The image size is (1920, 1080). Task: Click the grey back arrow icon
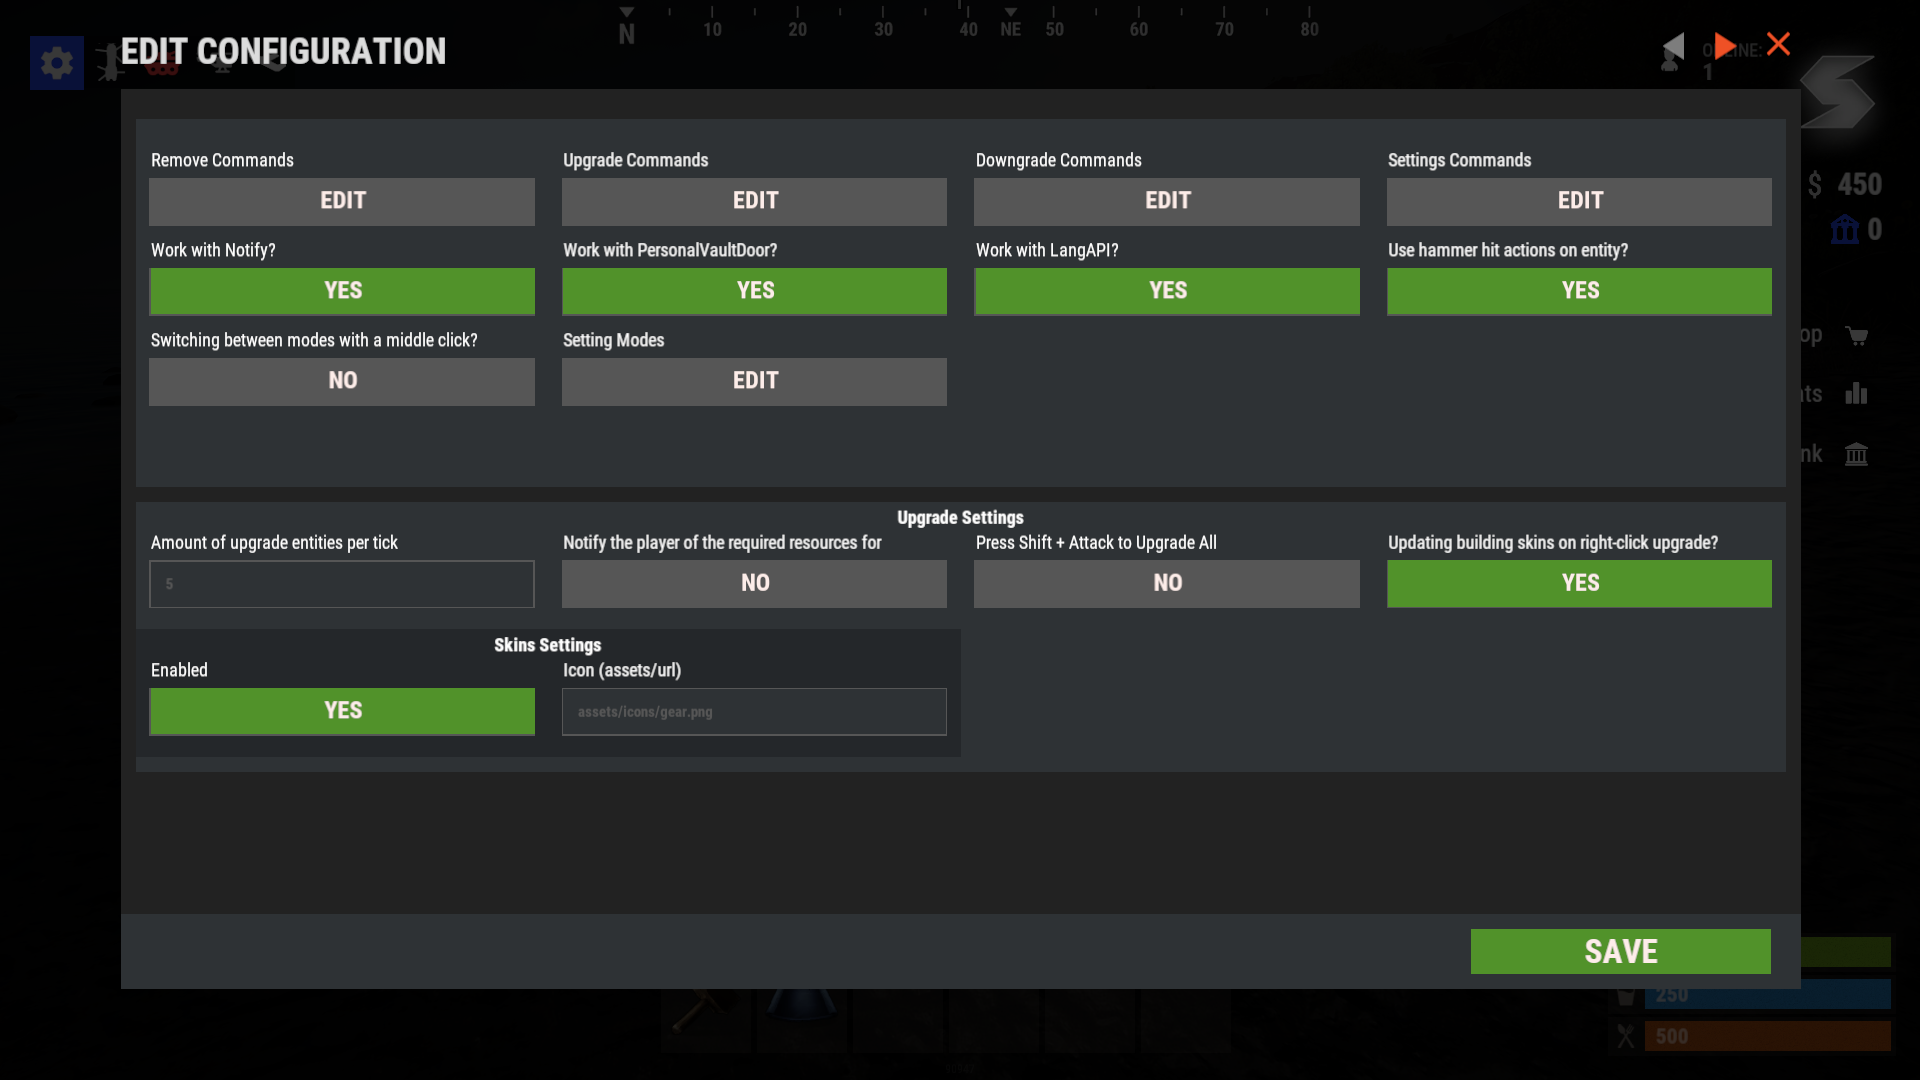tap(1674, 46)
